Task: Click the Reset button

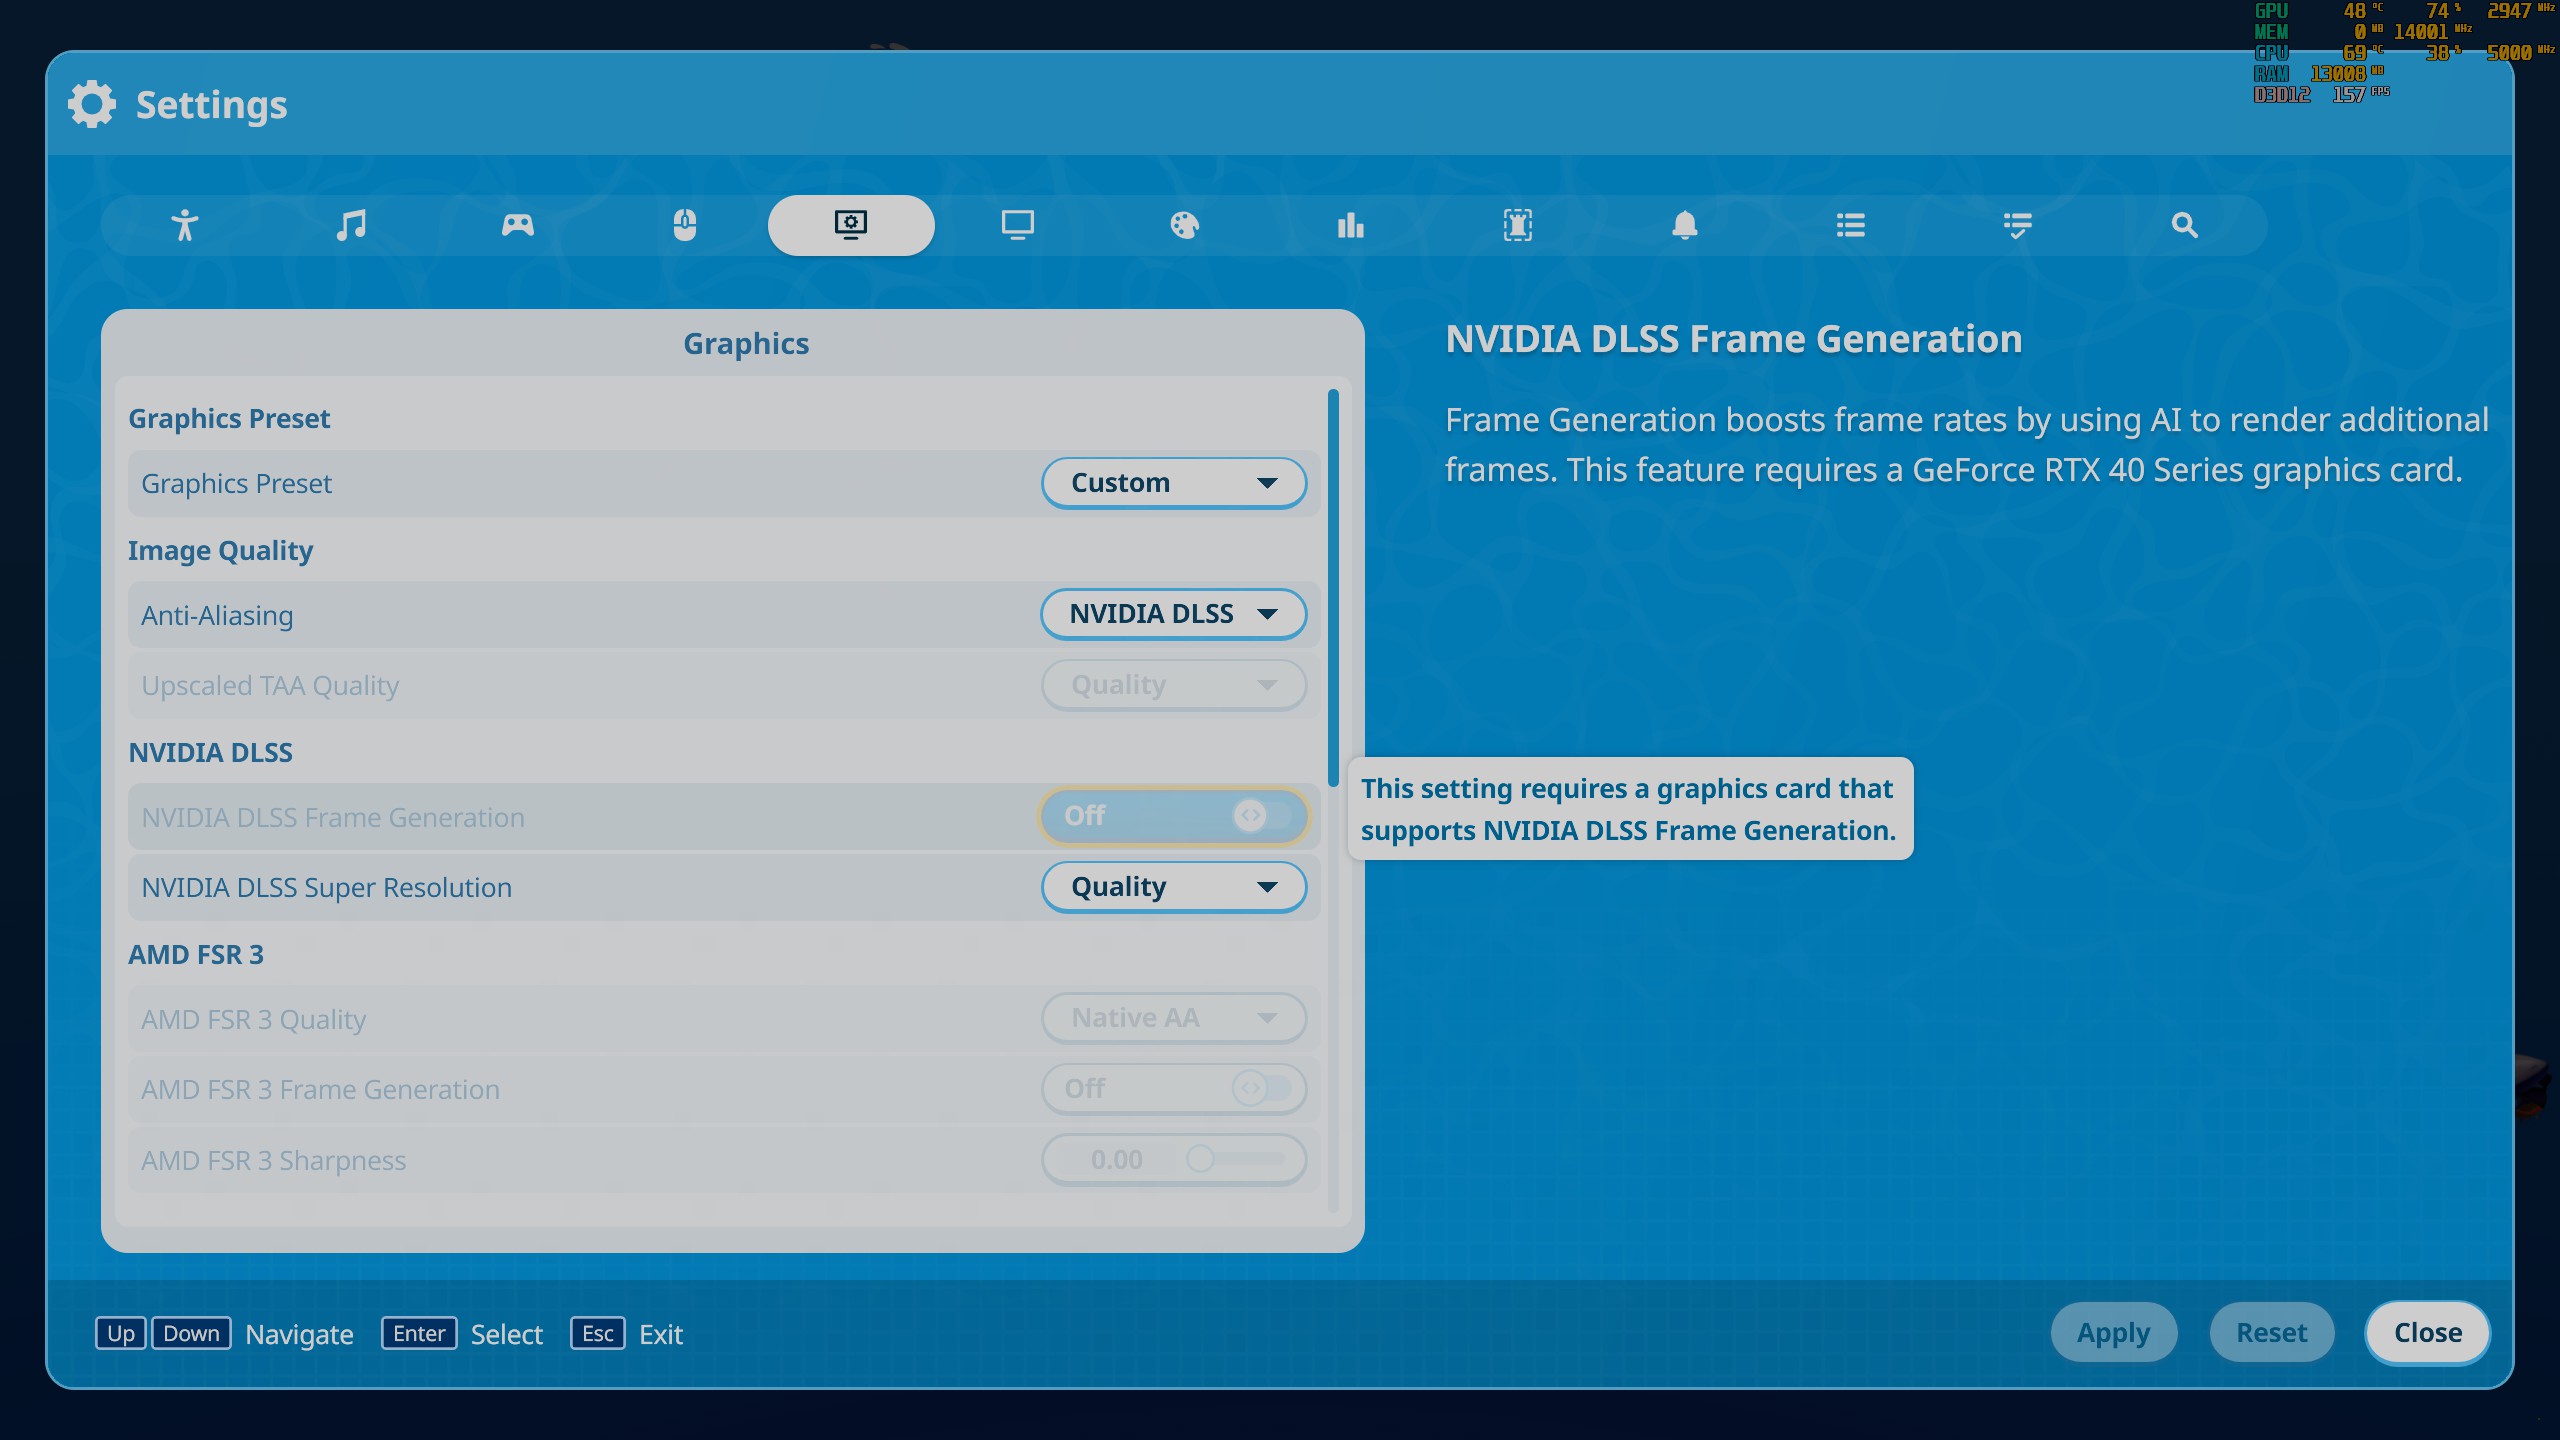Action: coord(2271,1332)
